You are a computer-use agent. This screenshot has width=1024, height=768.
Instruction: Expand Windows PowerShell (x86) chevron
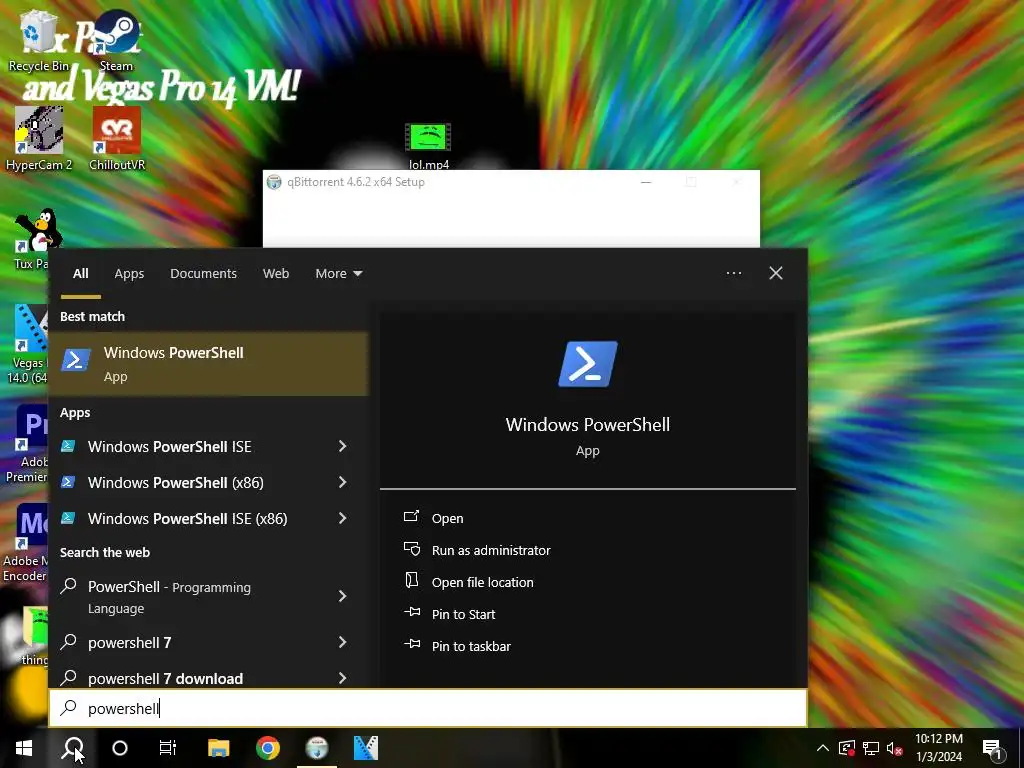click(x=343, y=482)
